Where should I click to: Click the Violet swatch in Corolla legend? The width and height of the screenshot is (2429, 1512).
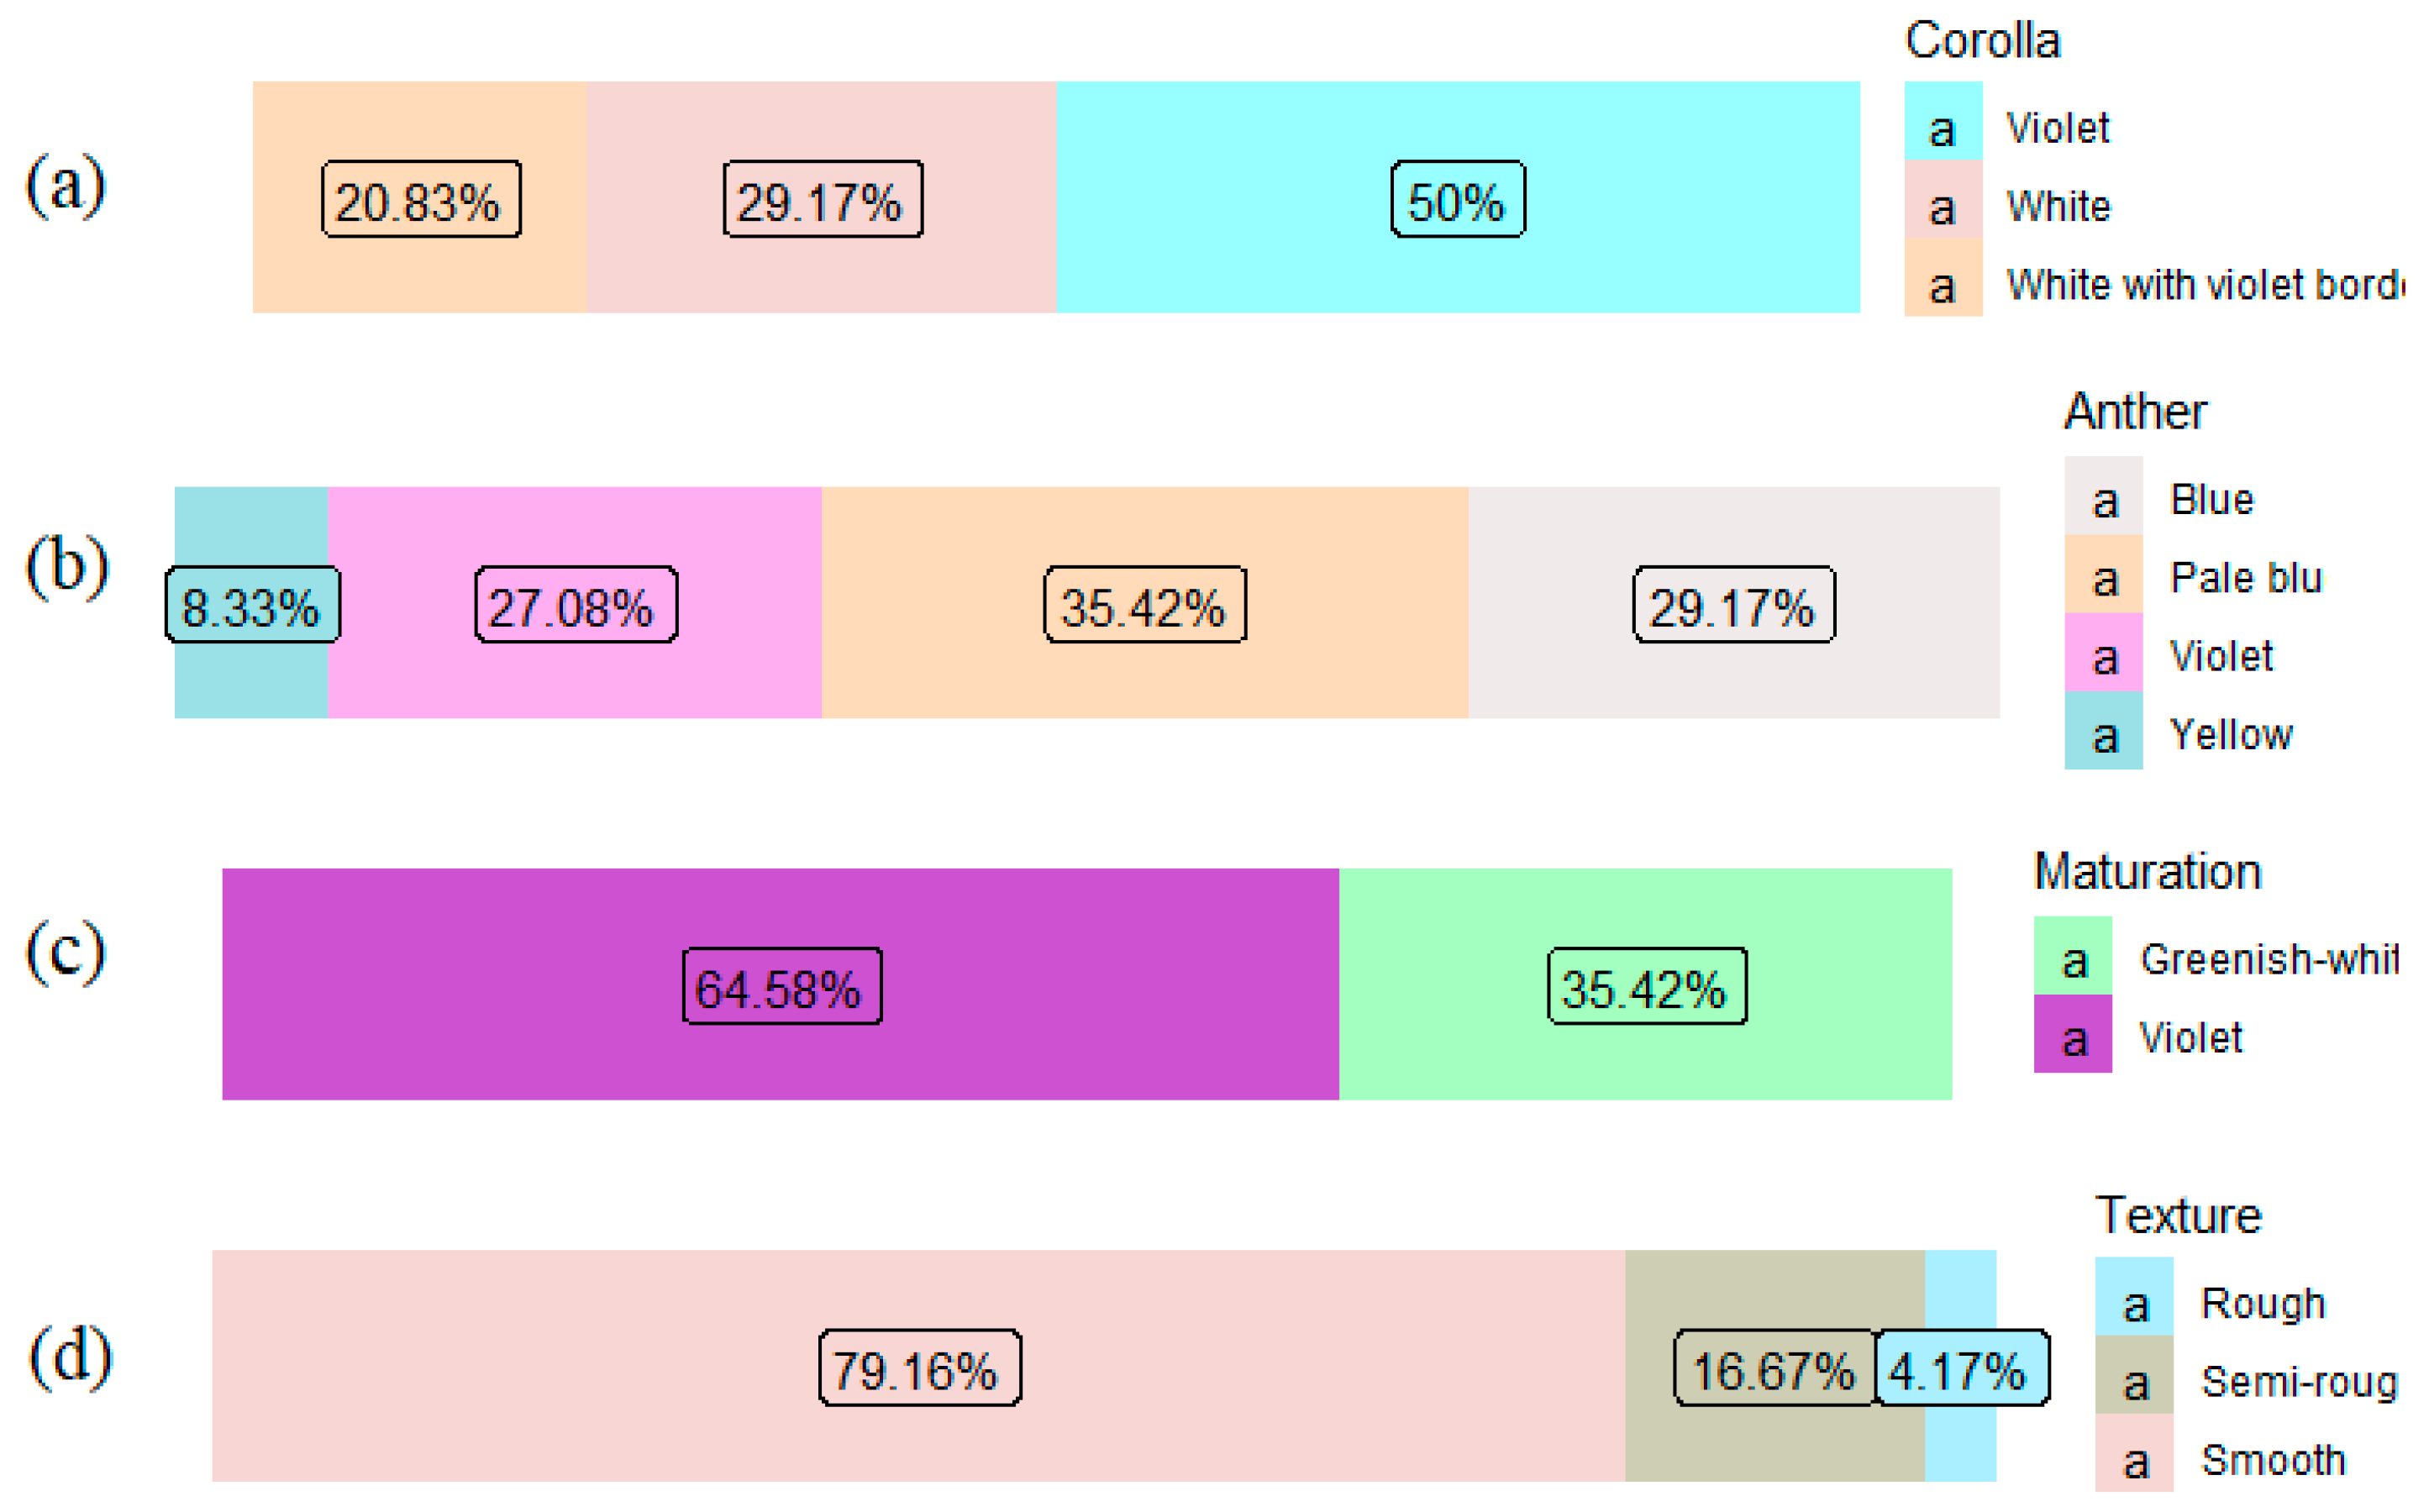[x=1942, y=122]
